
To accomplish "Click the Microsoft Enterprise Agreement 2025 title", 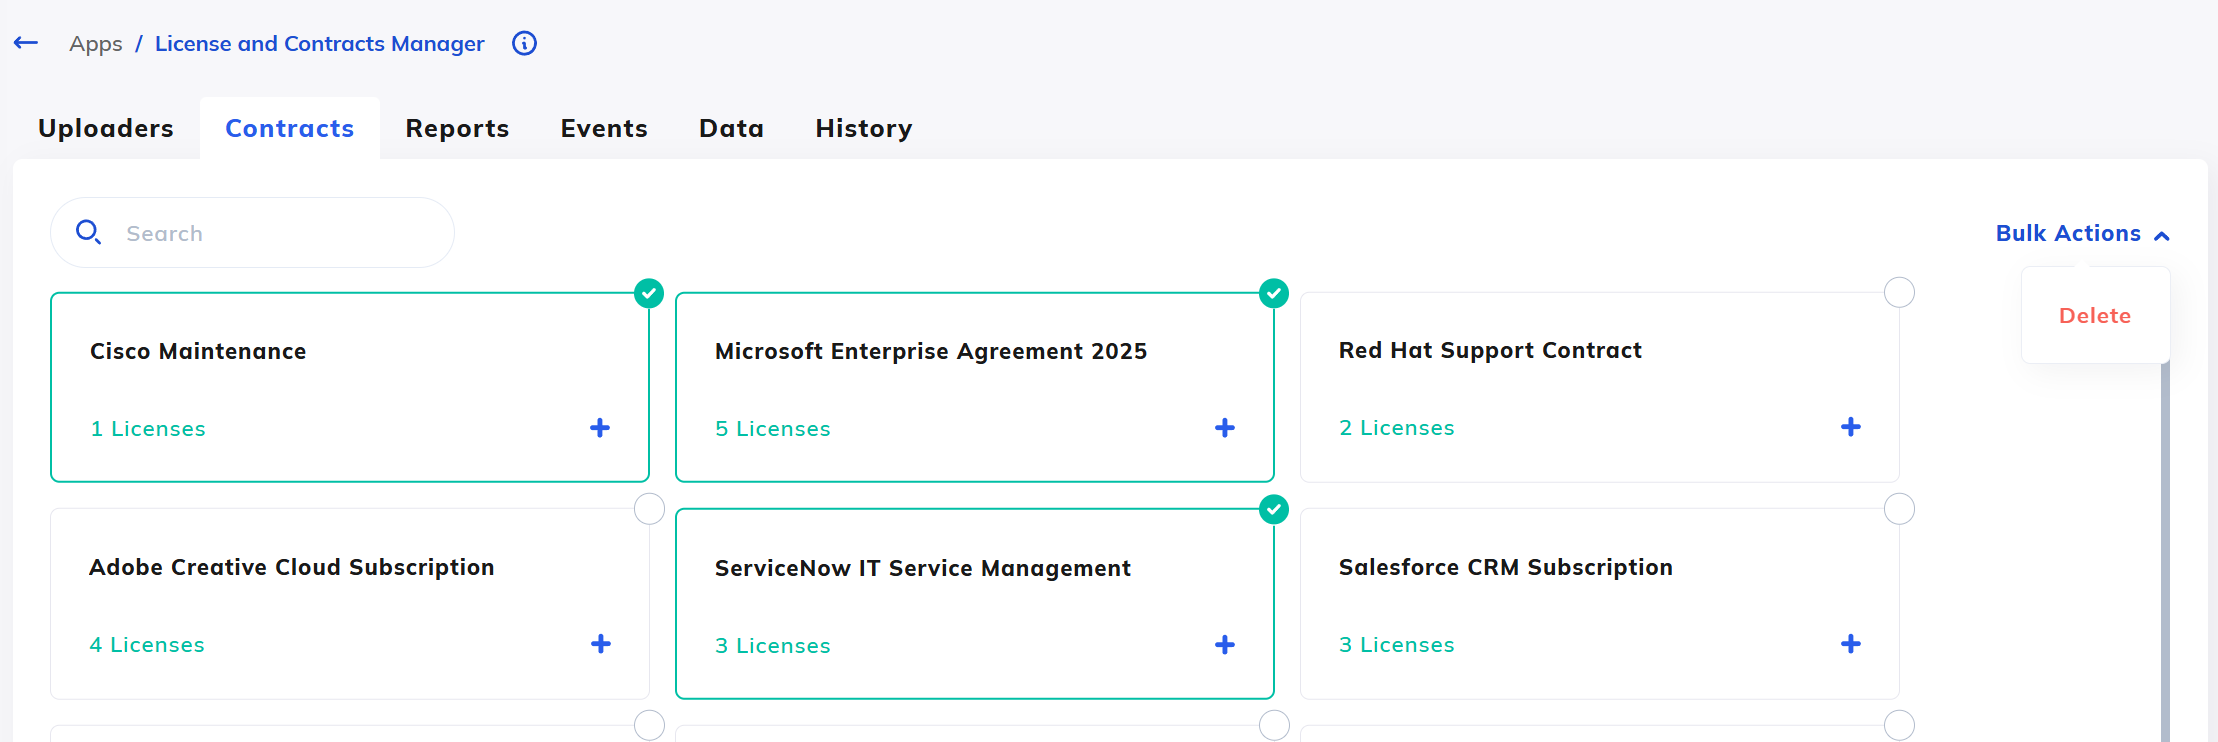I will (931, 351).
